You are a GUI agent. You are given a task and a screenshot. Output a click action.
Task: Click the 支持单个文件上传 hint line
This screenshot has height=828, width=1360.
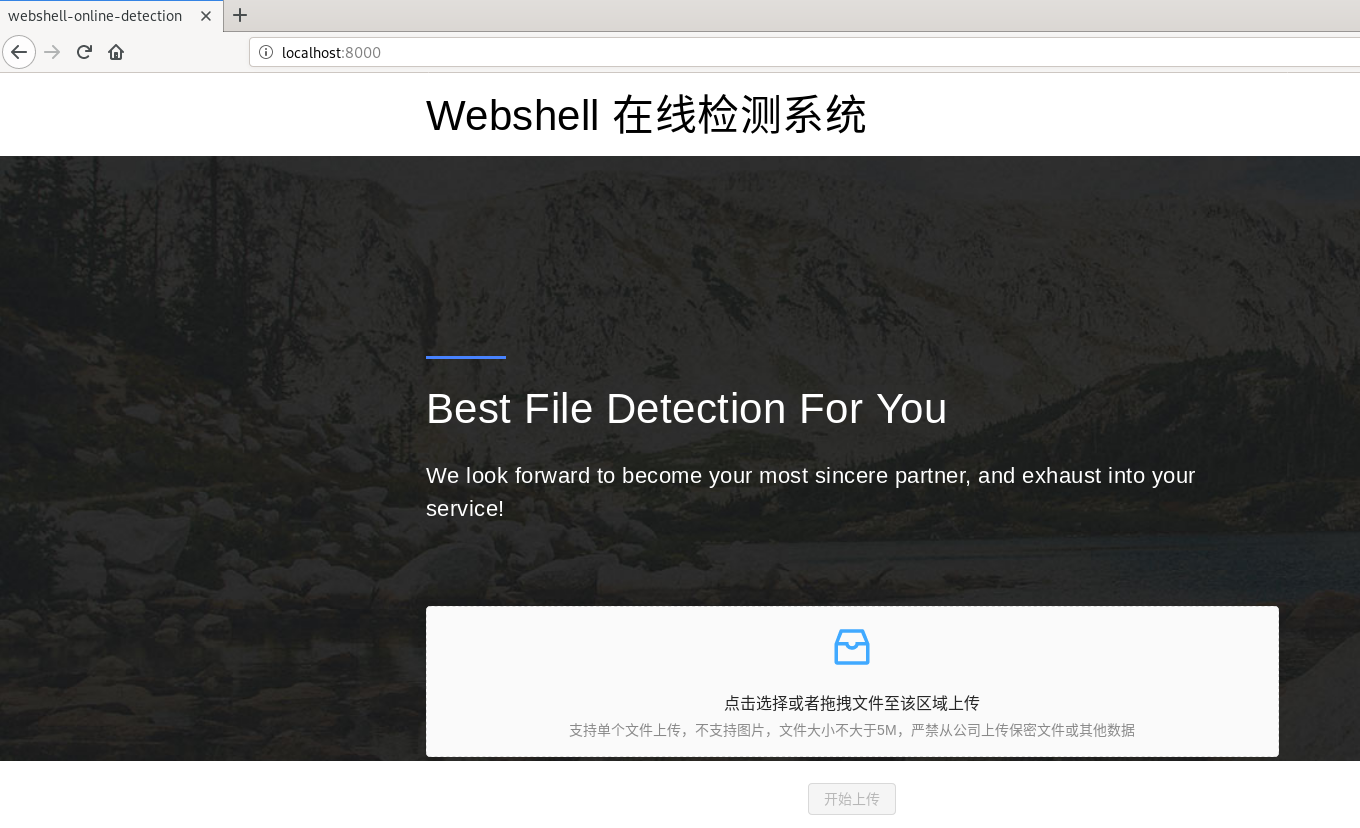852,730
